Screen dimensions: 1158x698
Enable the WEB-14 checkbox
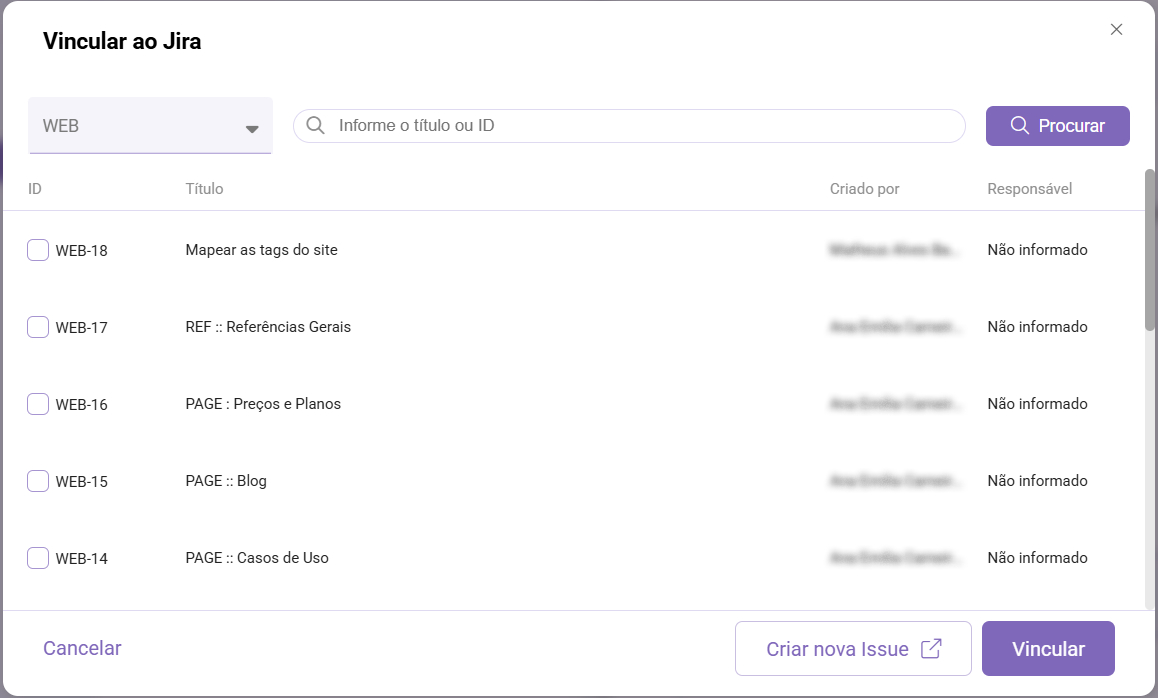(x=38, y=558)
